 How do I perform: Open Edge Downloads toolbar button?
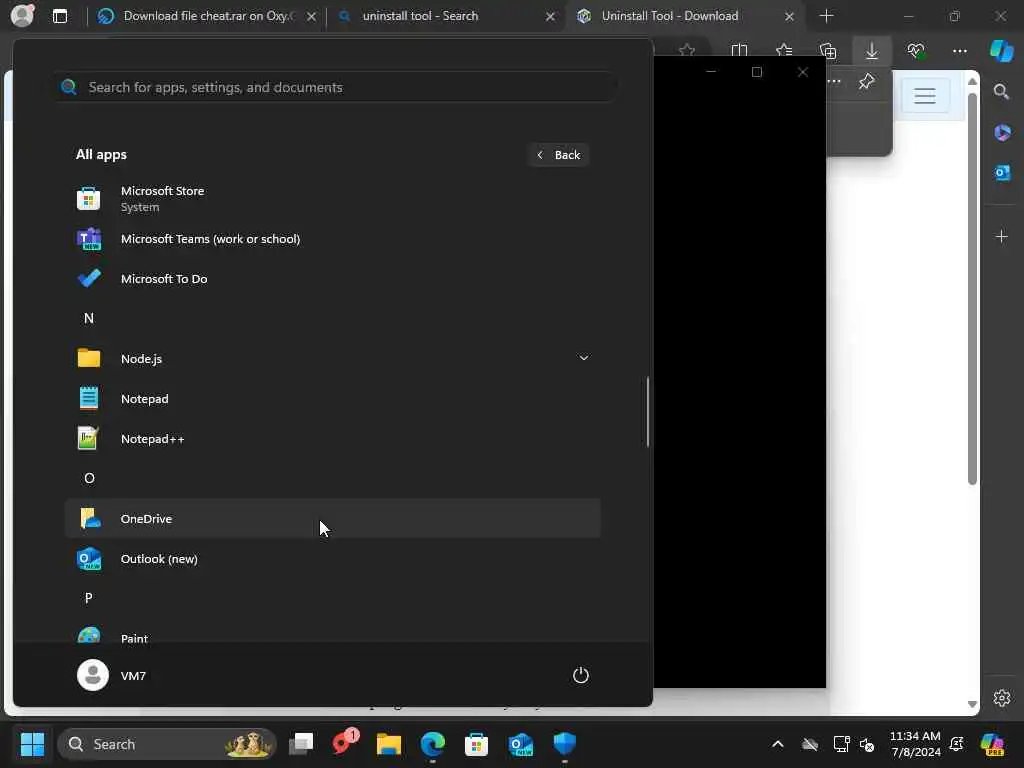872,51
